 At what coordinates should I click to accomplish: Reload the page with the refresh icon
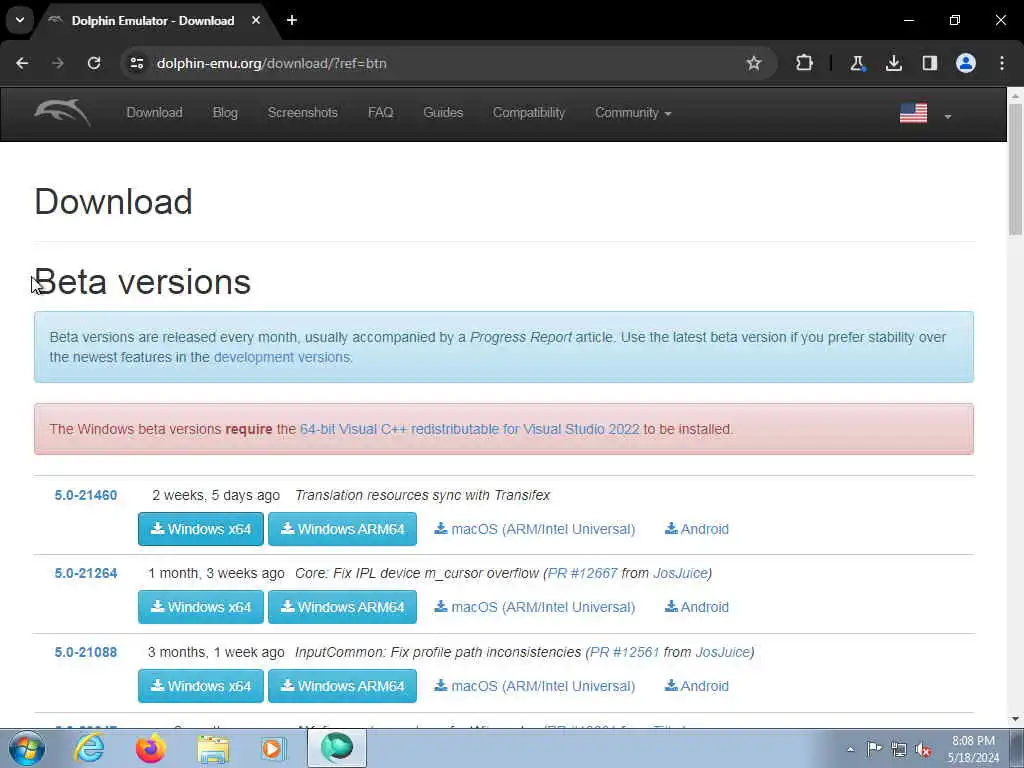(94, 63)
